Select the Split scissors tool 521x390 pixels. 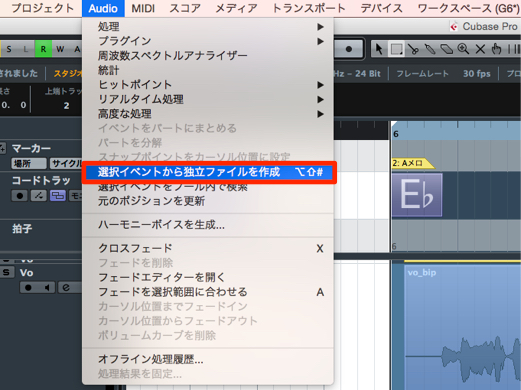pyautogui.click(x=413, y=49)
